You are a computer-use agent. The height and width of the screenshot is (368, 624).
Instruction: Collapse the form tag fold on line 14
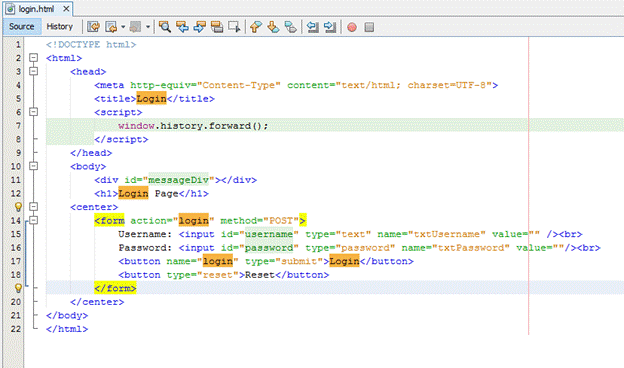click(33, 220)
